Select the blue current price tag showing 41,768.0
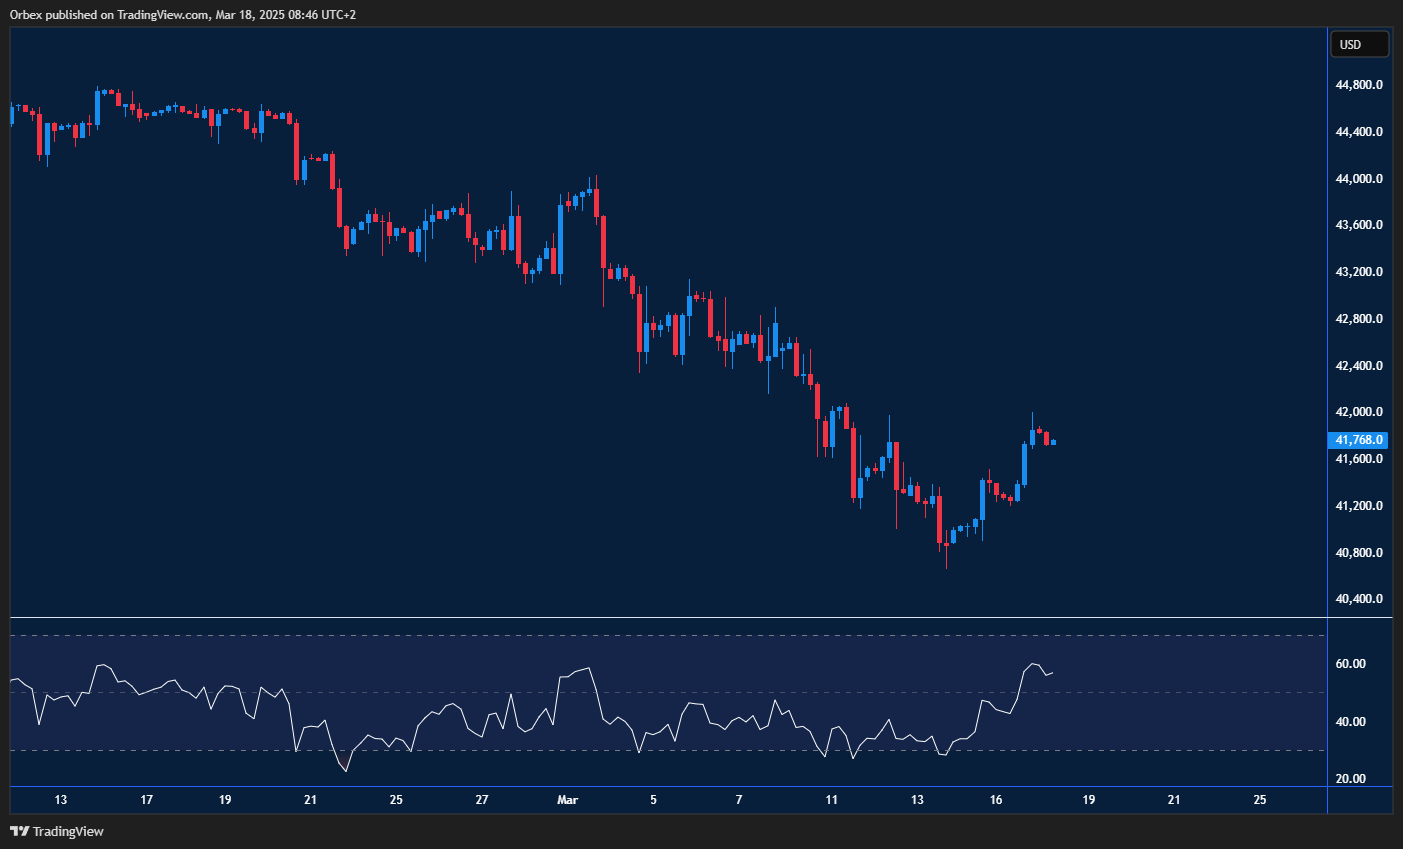The image size is (1403, 849). 1357,440
